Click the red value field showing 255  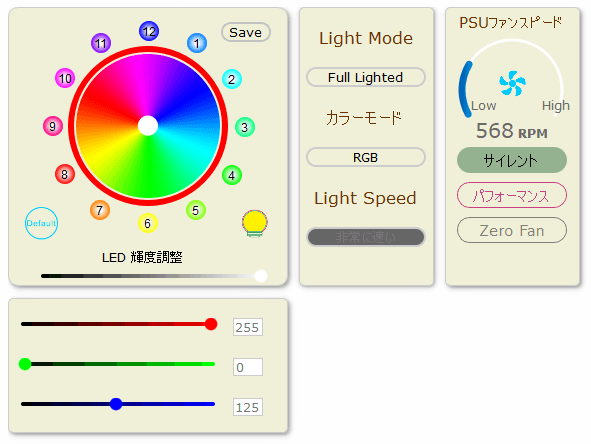pos(248,327)
